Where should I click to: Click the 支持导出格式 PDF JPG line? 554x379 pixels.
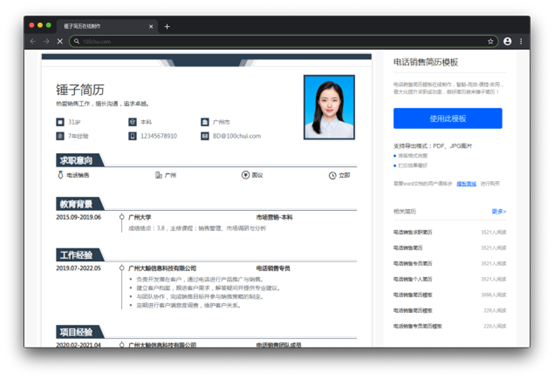click(x=432, y=146)
